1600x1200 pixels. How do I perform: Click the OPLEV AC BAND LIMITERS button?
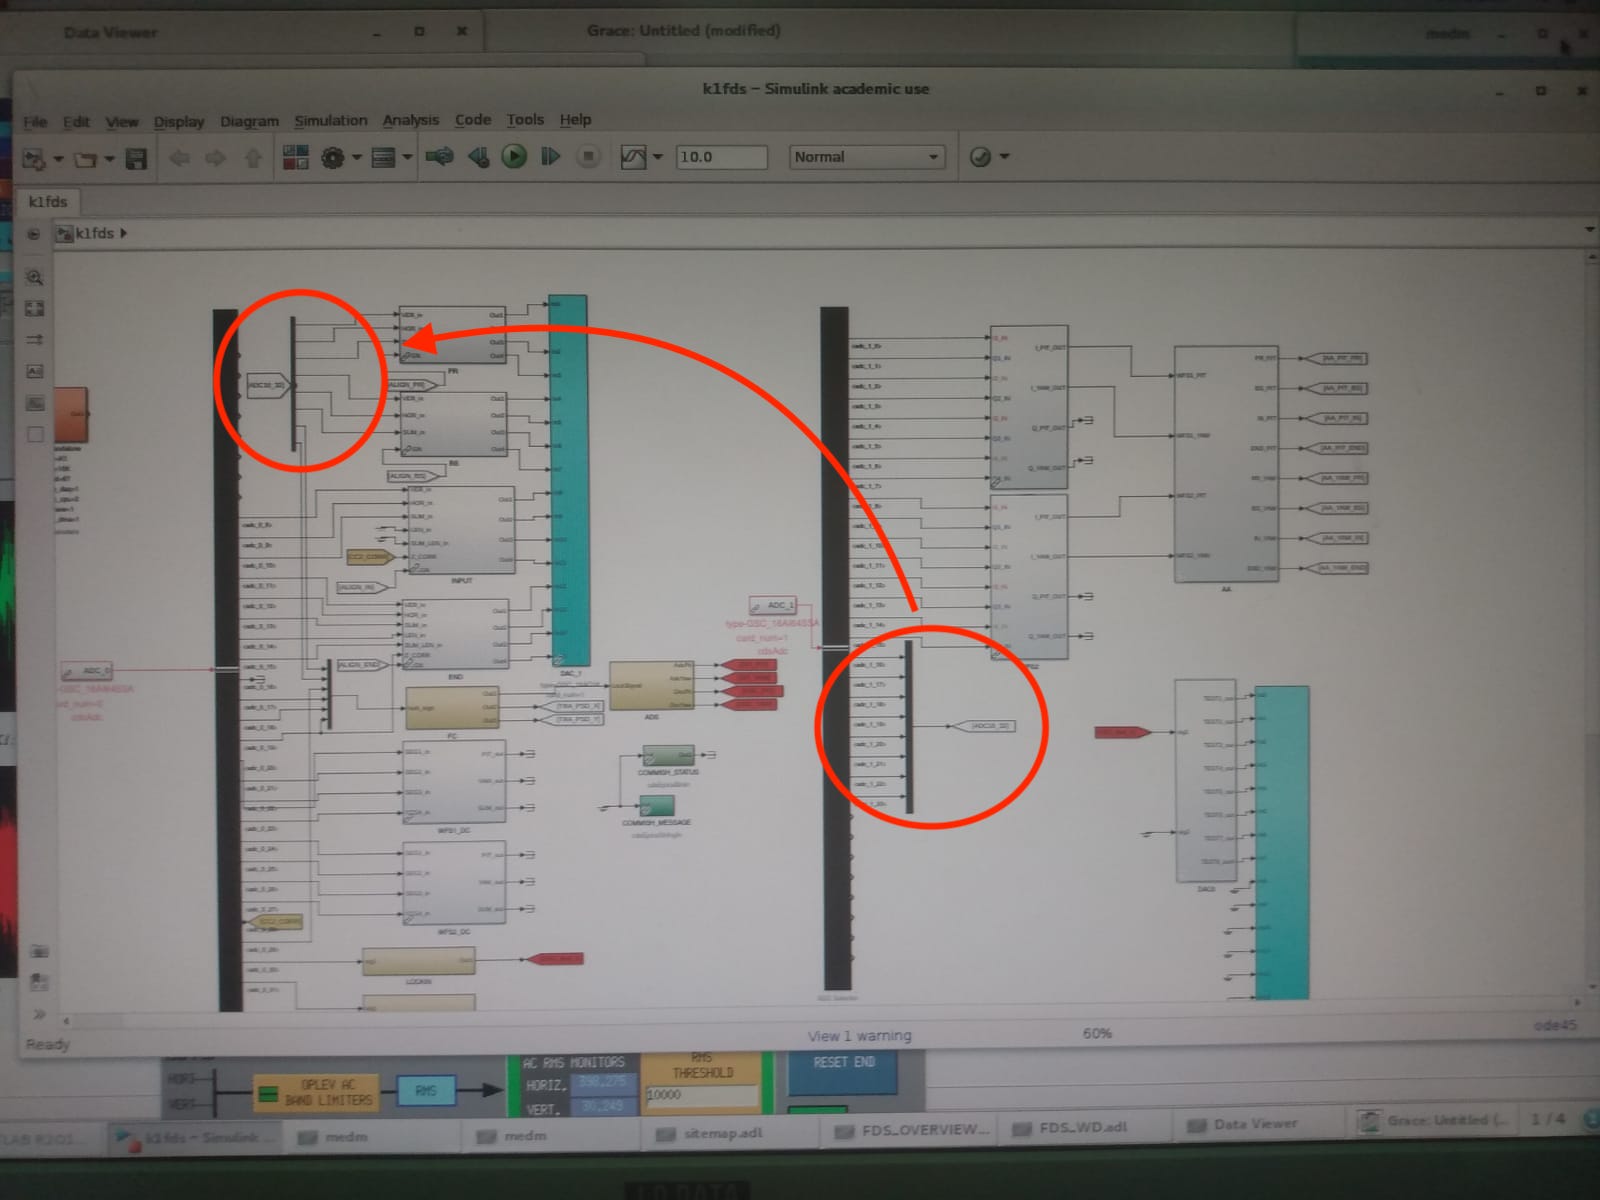[x=316, y=1091]
